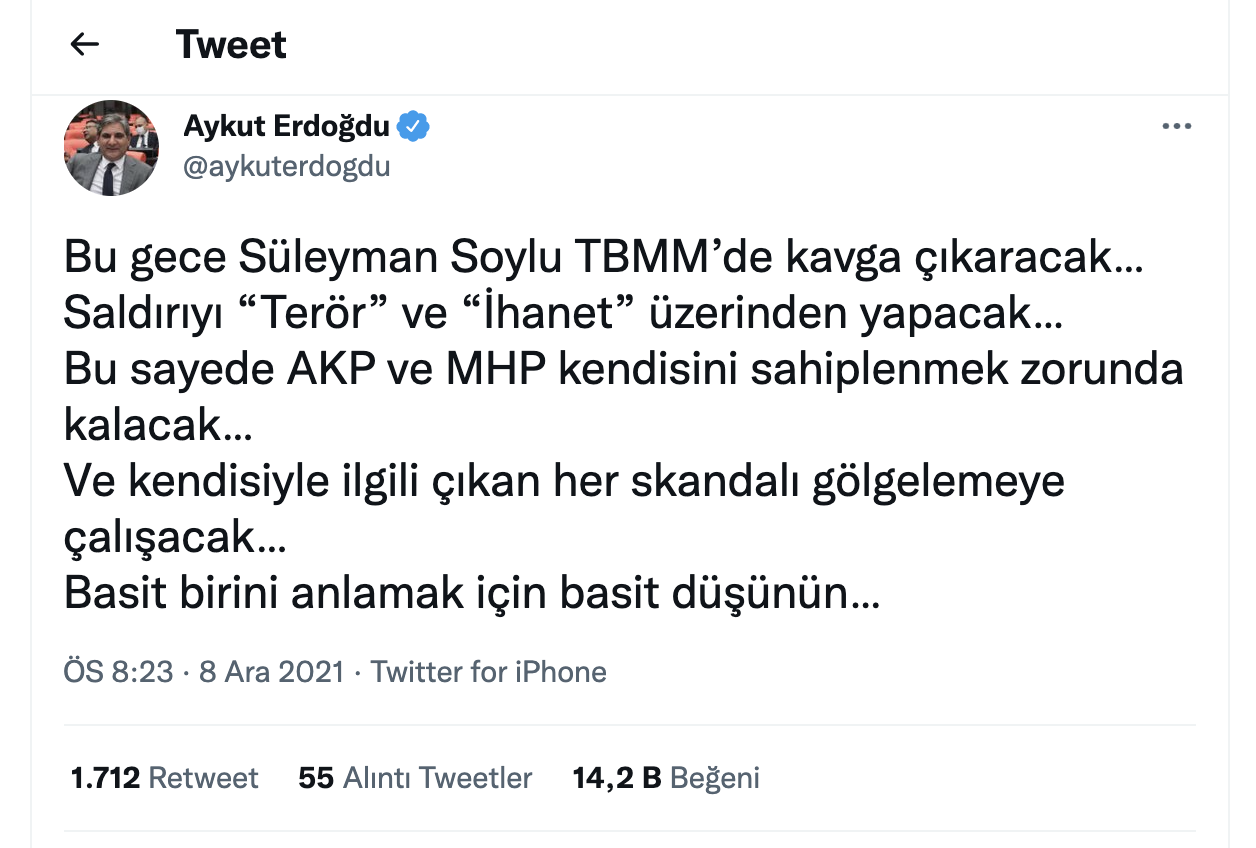Tap the back navigation arrow at top left
This screenshot has width=1256, height=848.
tap(85, 44)
